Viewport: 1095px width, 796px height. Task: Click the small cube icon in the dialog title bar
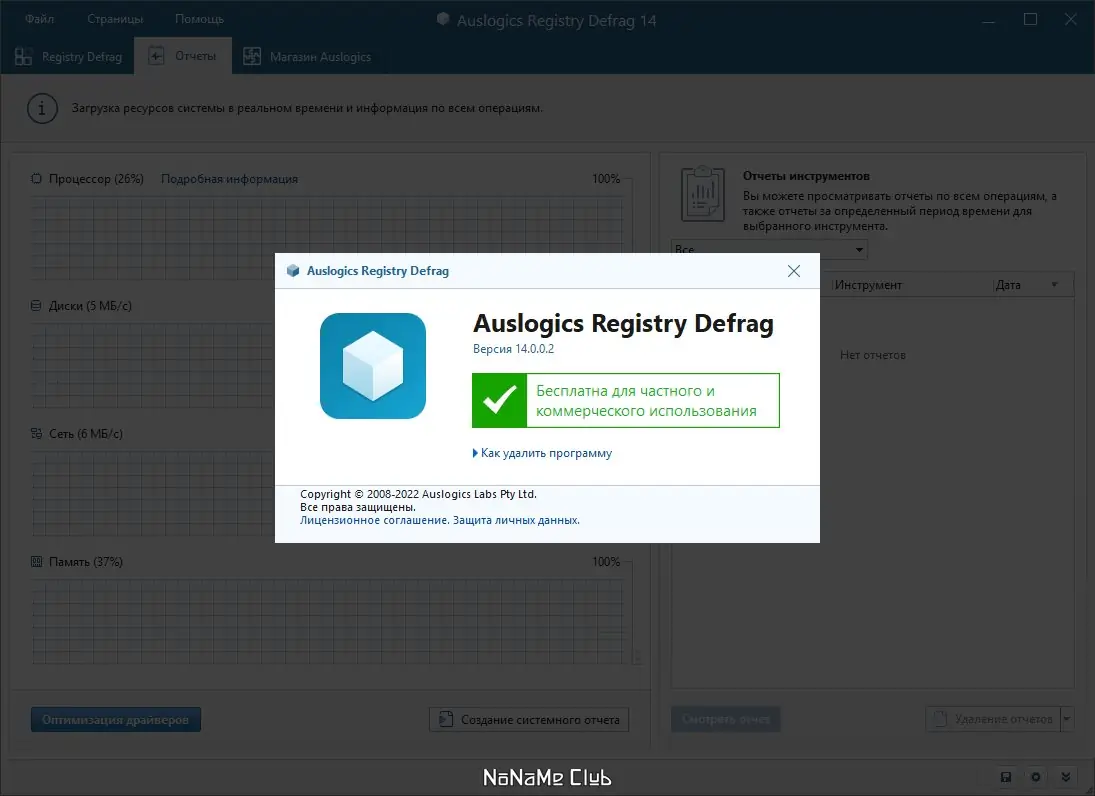point(293,271)
